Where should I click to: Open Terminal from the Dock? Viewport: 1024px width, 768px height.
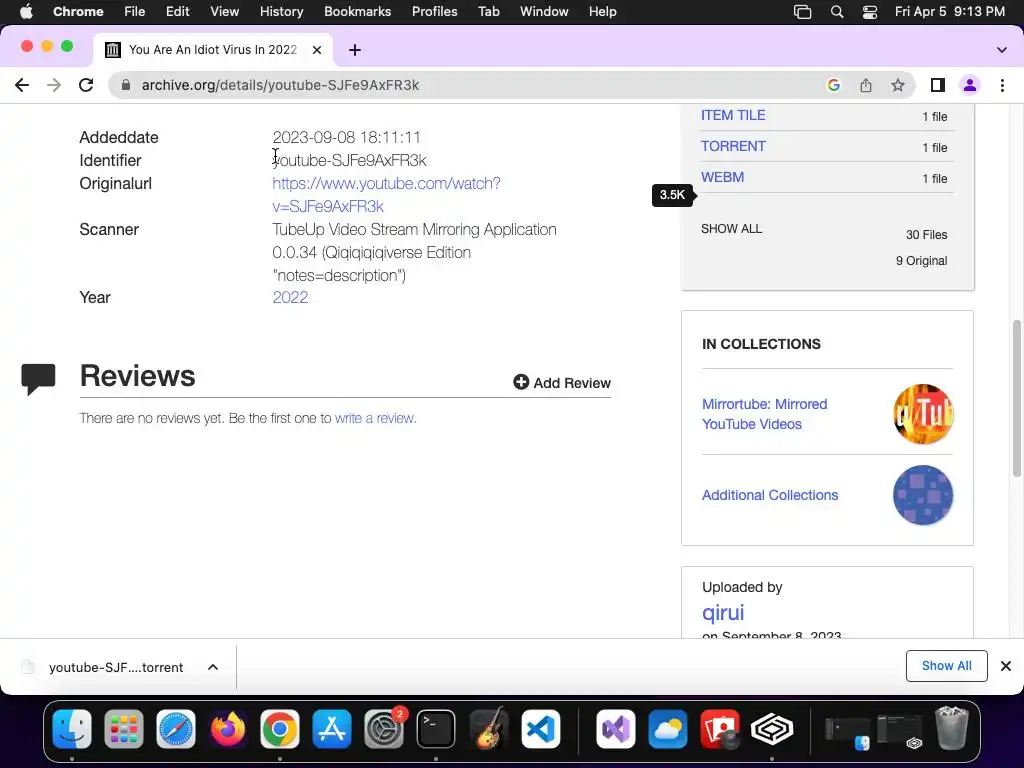coord(436,729)
